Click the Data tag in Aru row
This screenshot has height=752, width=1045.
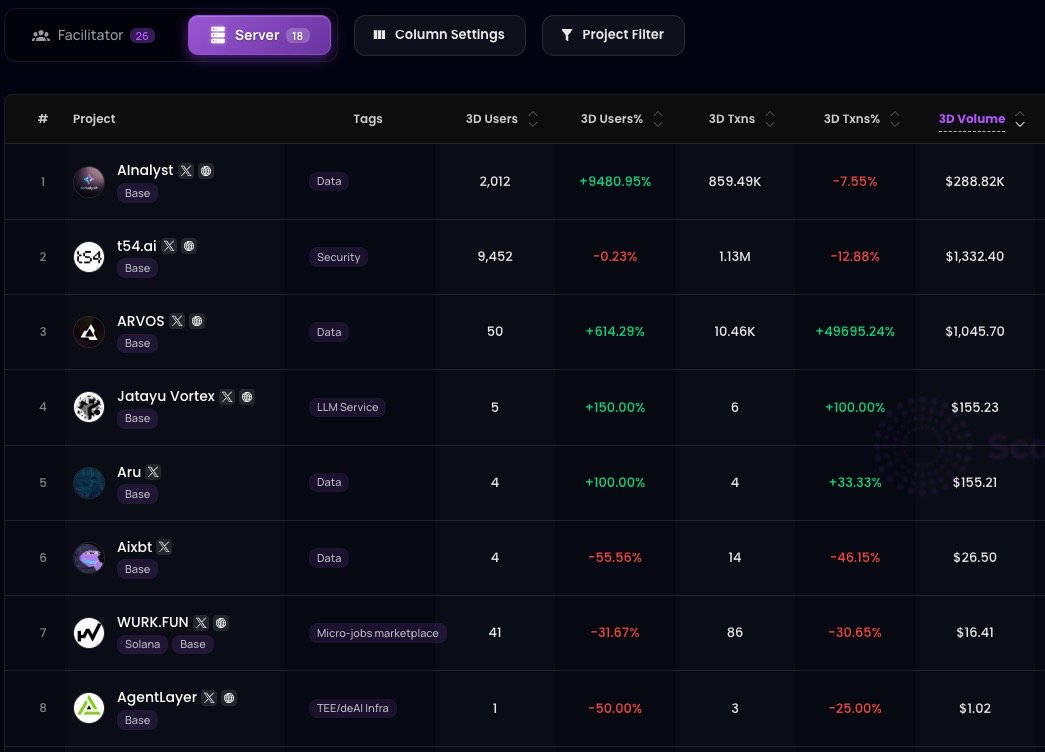coord(329,482)
